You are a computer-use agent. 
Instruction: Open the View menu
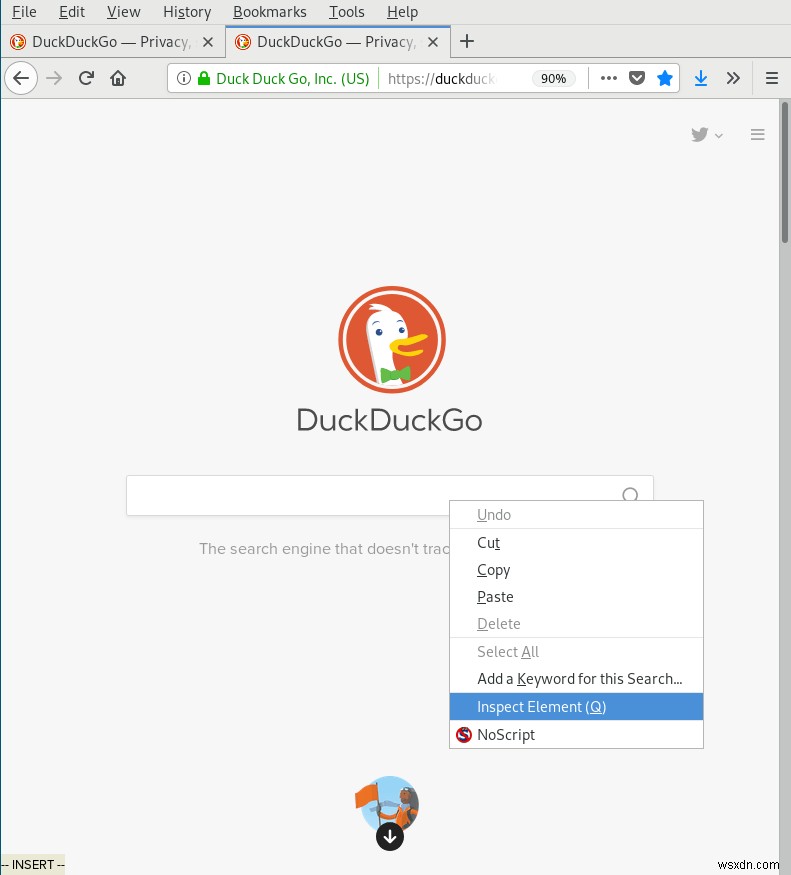(x=123, y=12)
